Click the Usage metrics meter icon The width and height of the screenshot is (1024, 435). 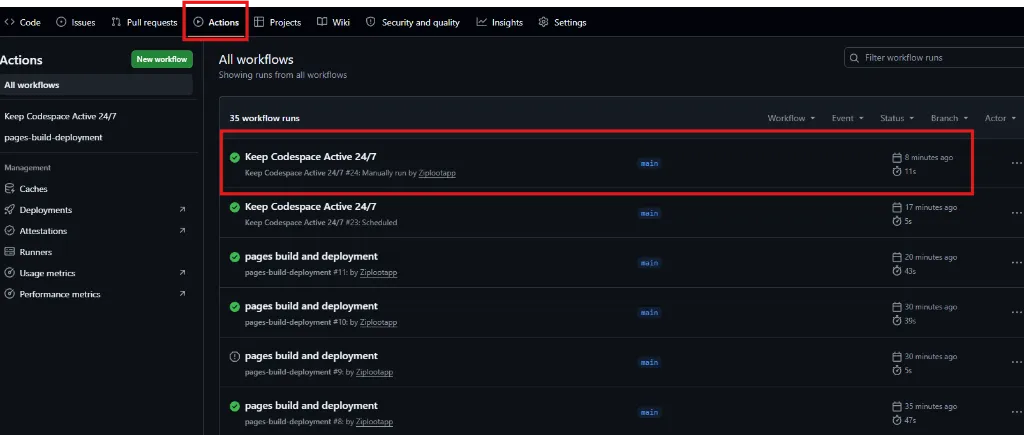[9, 273]
